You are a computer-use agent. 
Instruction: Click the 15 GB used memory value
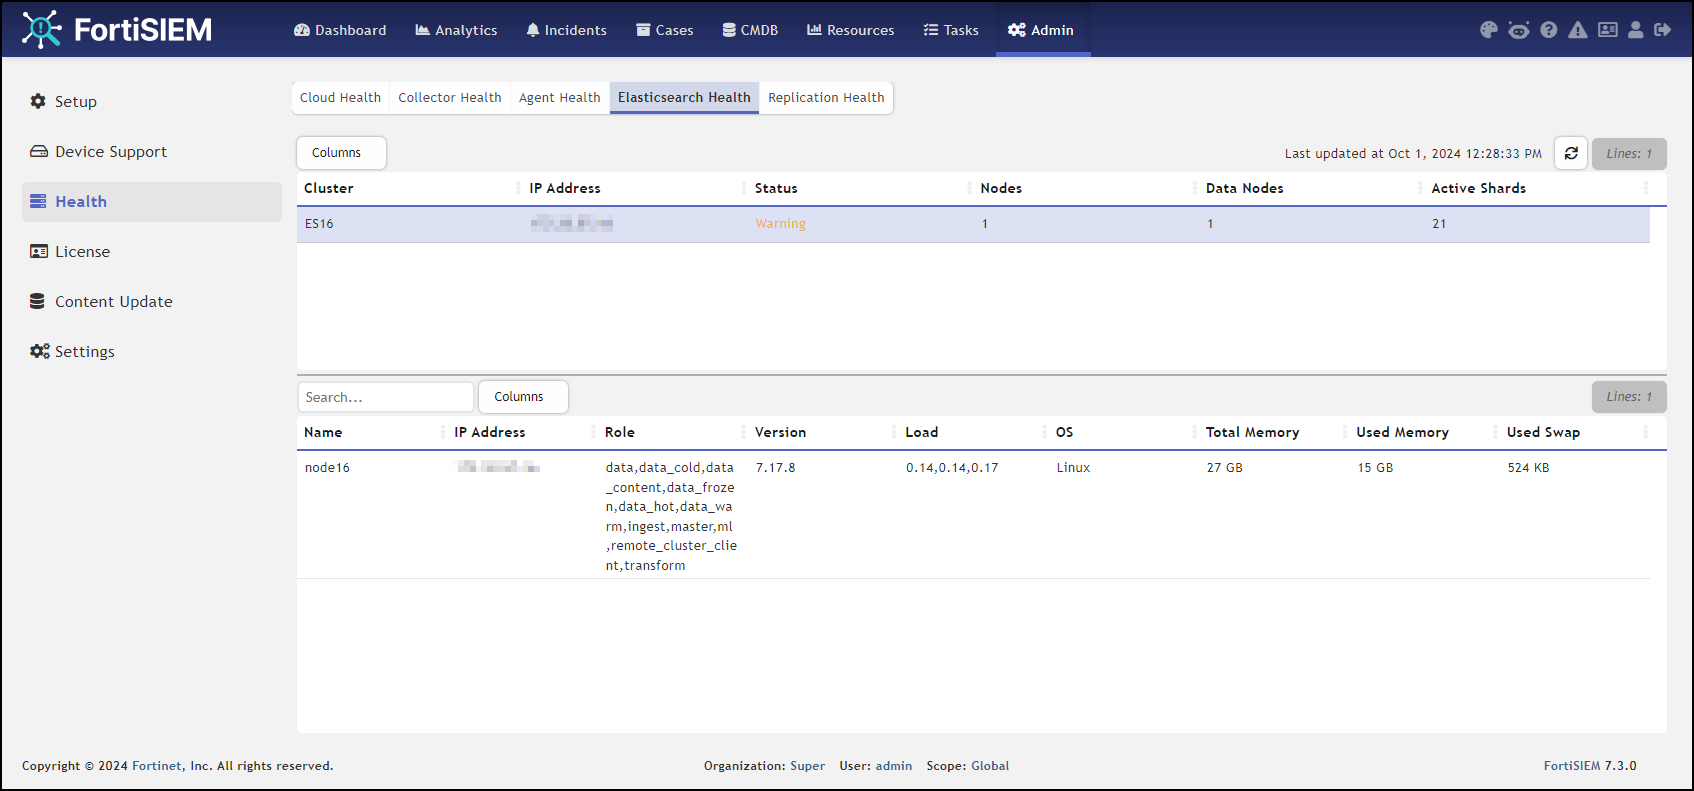point(1375,468)
